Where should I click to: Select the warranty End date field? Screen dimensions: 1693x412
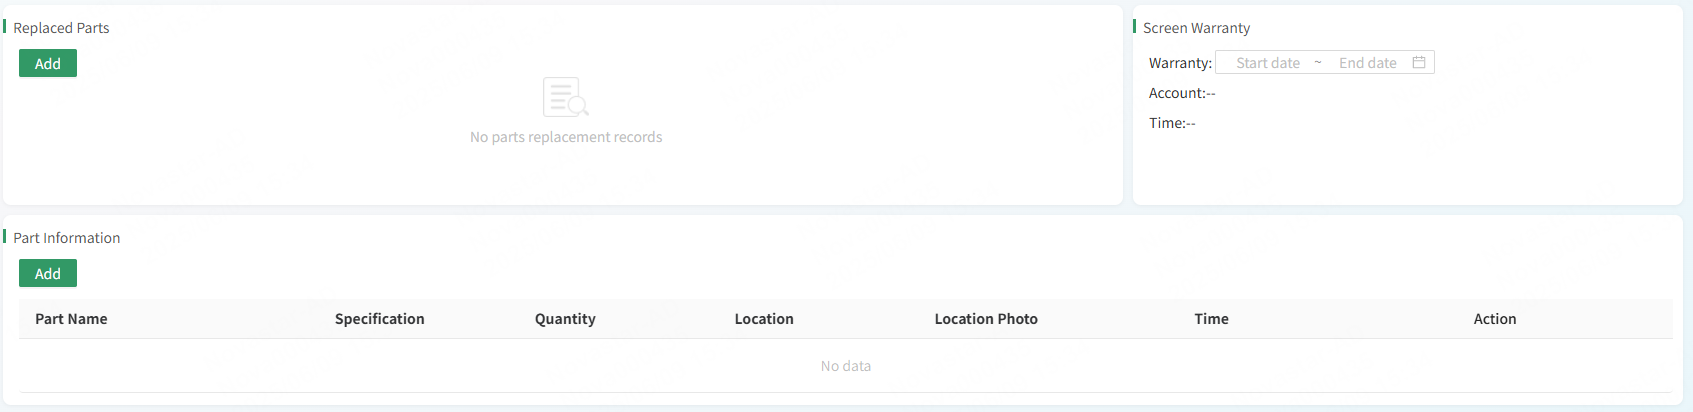1367,62
